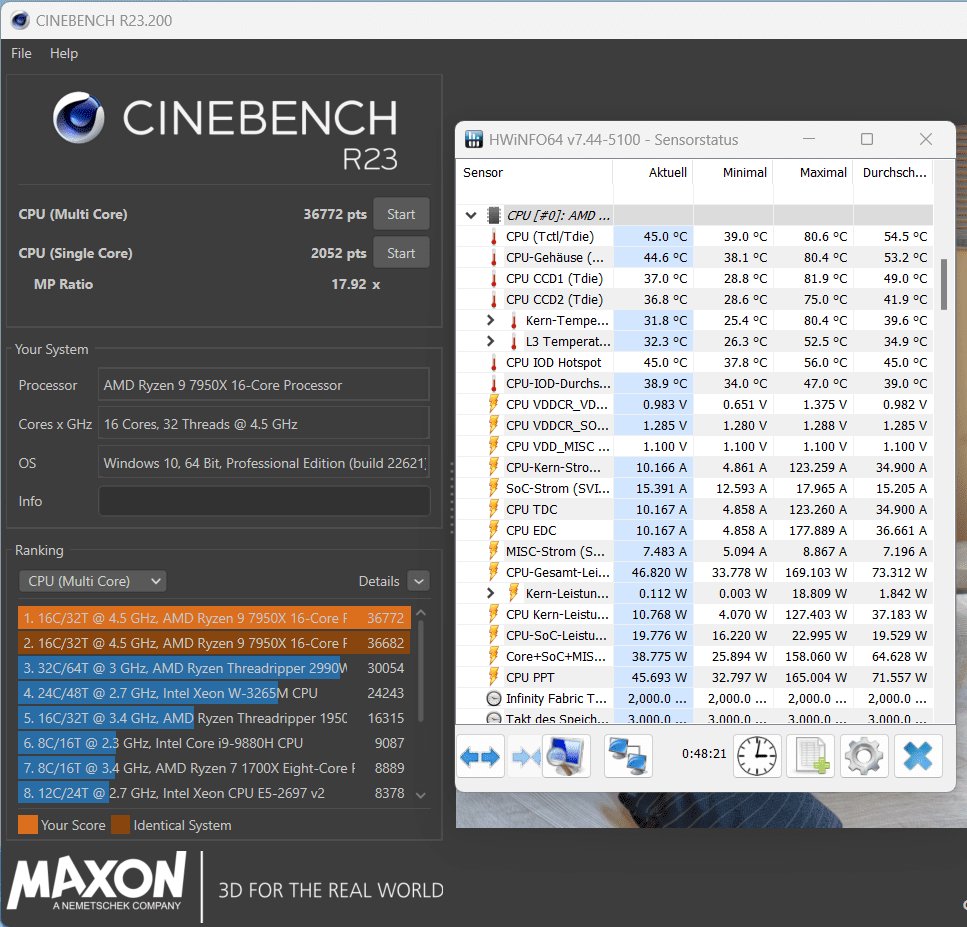967x927 pixels.
Task: Maximize the HWiNFO64 Sensorstatus window
Action: coord(866,139)
